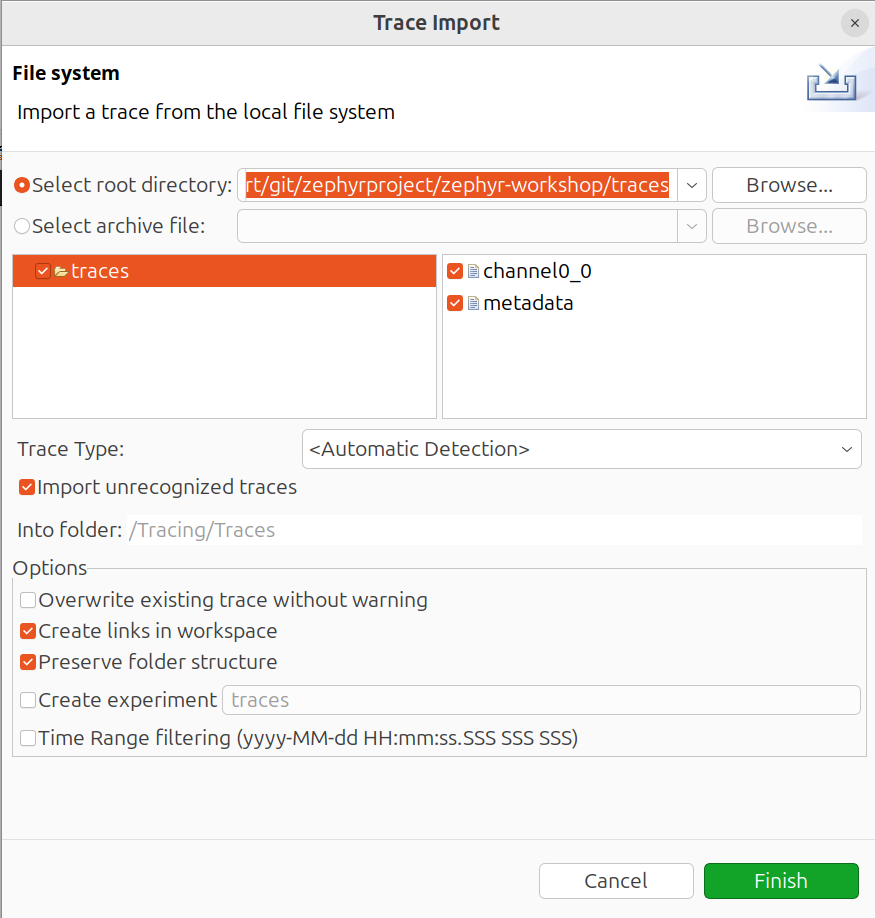Screen dimensions: 875x918
Task: Click the root directory path field
Action: [457, 185]
